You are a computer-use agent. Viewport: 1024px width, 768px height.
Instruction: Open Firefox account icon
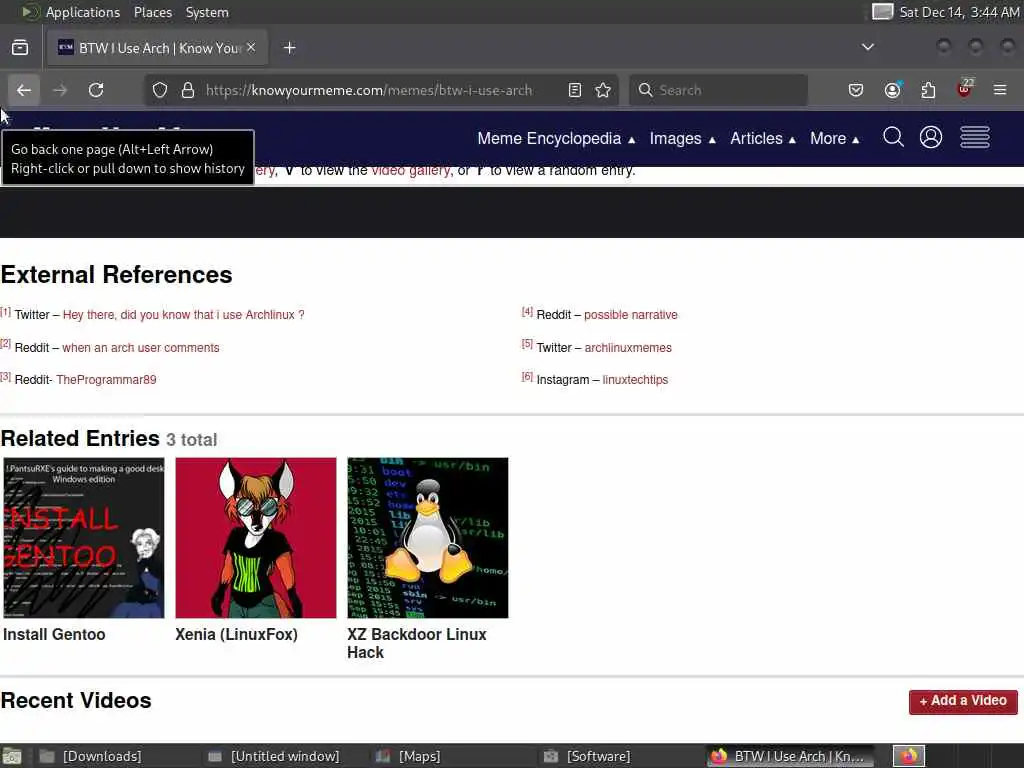pos(893,90)
